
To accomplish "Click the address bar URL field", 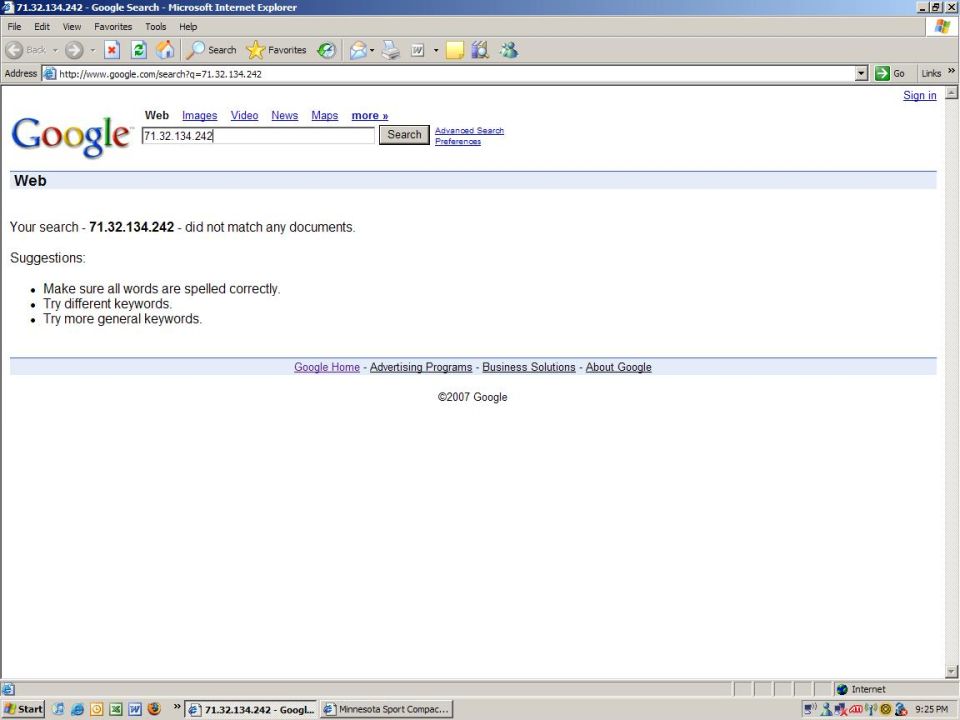I will 448,73.
